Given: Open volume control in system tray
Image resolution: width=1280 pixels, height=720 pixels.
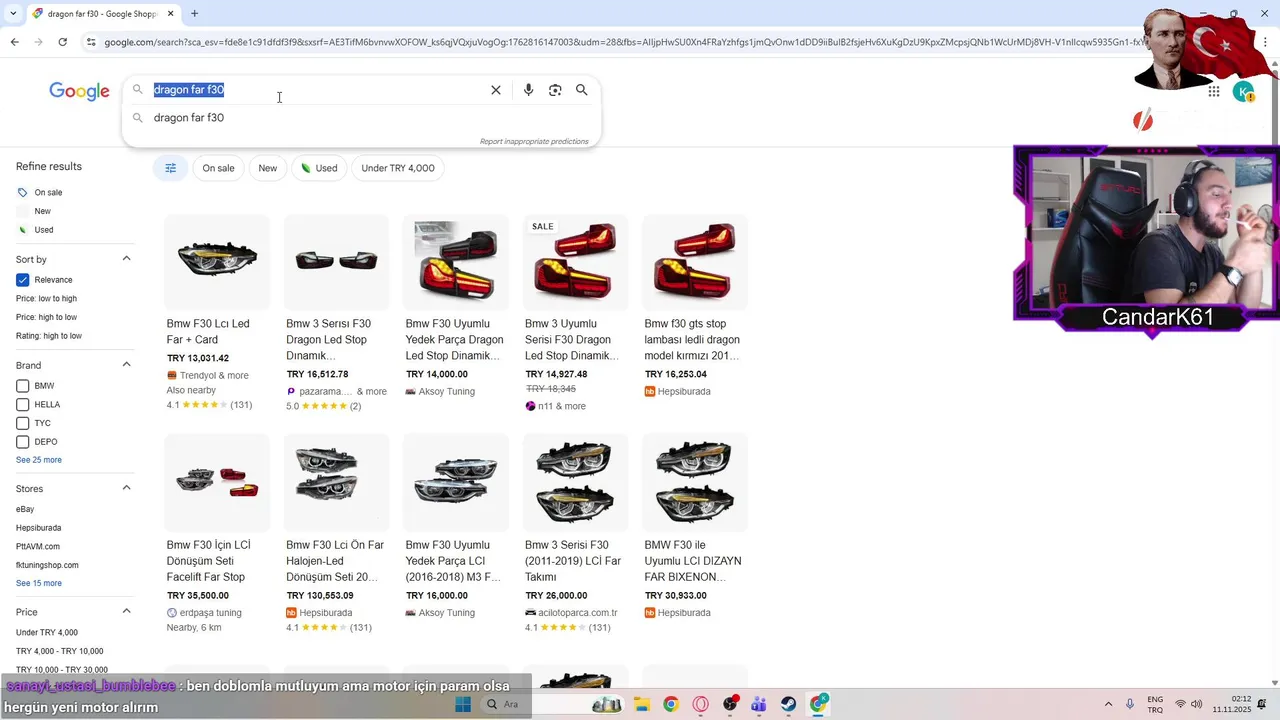Looking at the screenshot, I should click(1197, 704).
